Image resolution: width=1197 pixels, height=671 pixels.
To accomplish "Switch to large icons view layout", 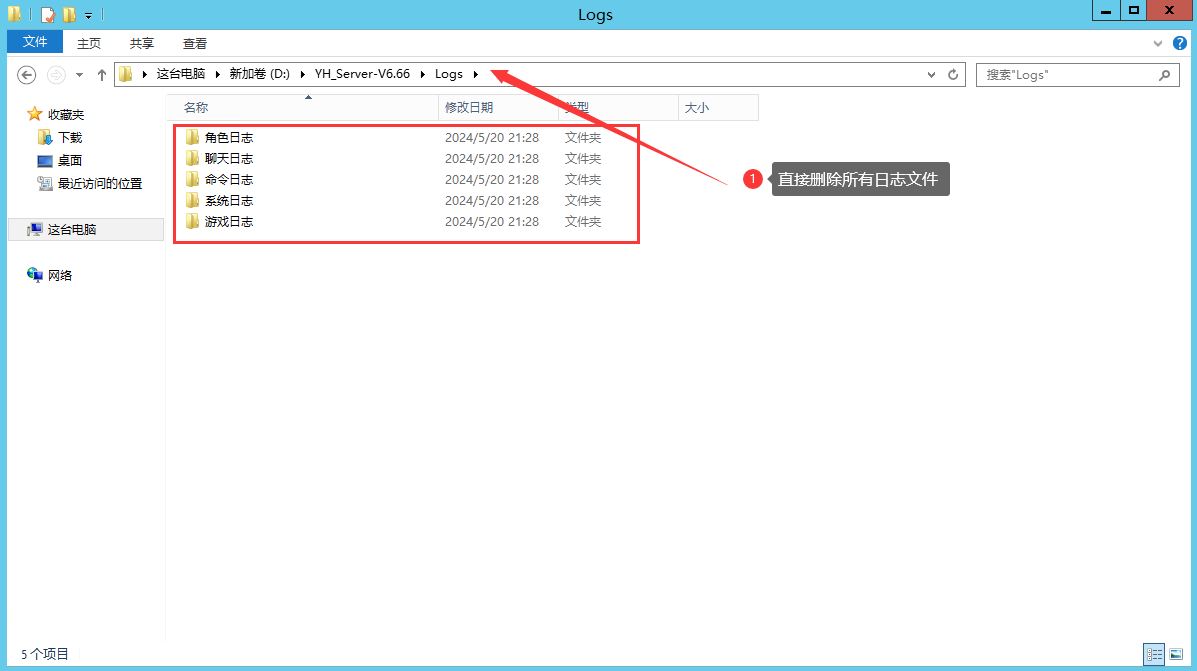I will point(1175,655).
